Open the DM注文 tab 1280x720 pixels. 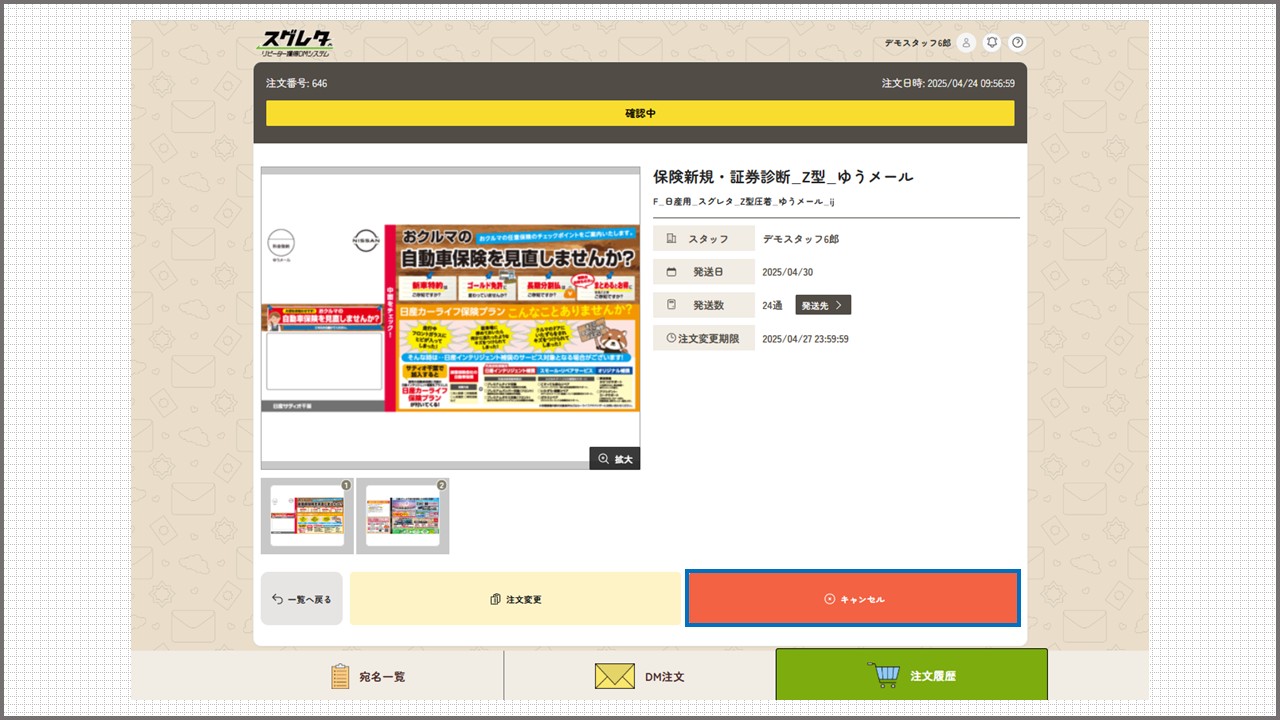point(640,676)
